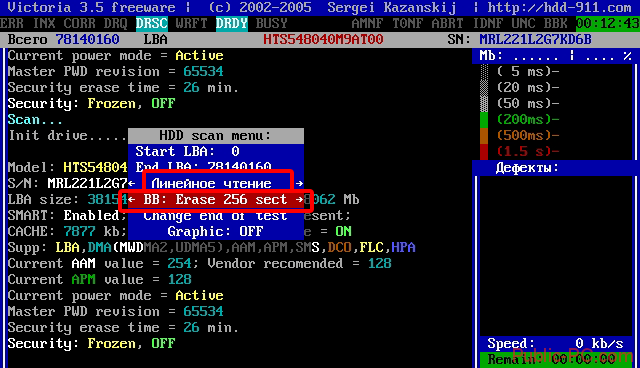Click the ERR status flag
This screenshot has height=368, width=640.
coord(12,24)
